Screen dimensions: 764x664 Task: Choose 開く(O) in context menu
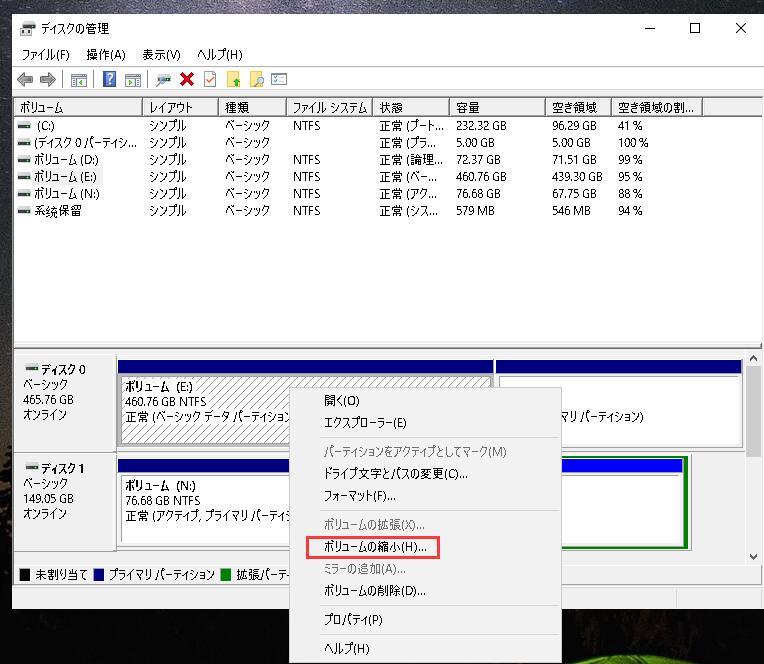pos(425,400)
